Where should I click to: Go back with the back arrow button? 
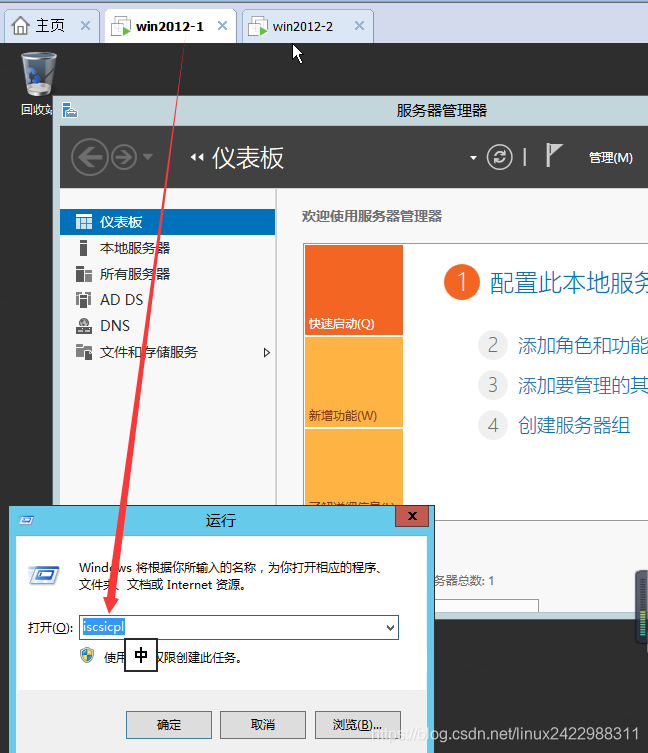click(89, 157)
